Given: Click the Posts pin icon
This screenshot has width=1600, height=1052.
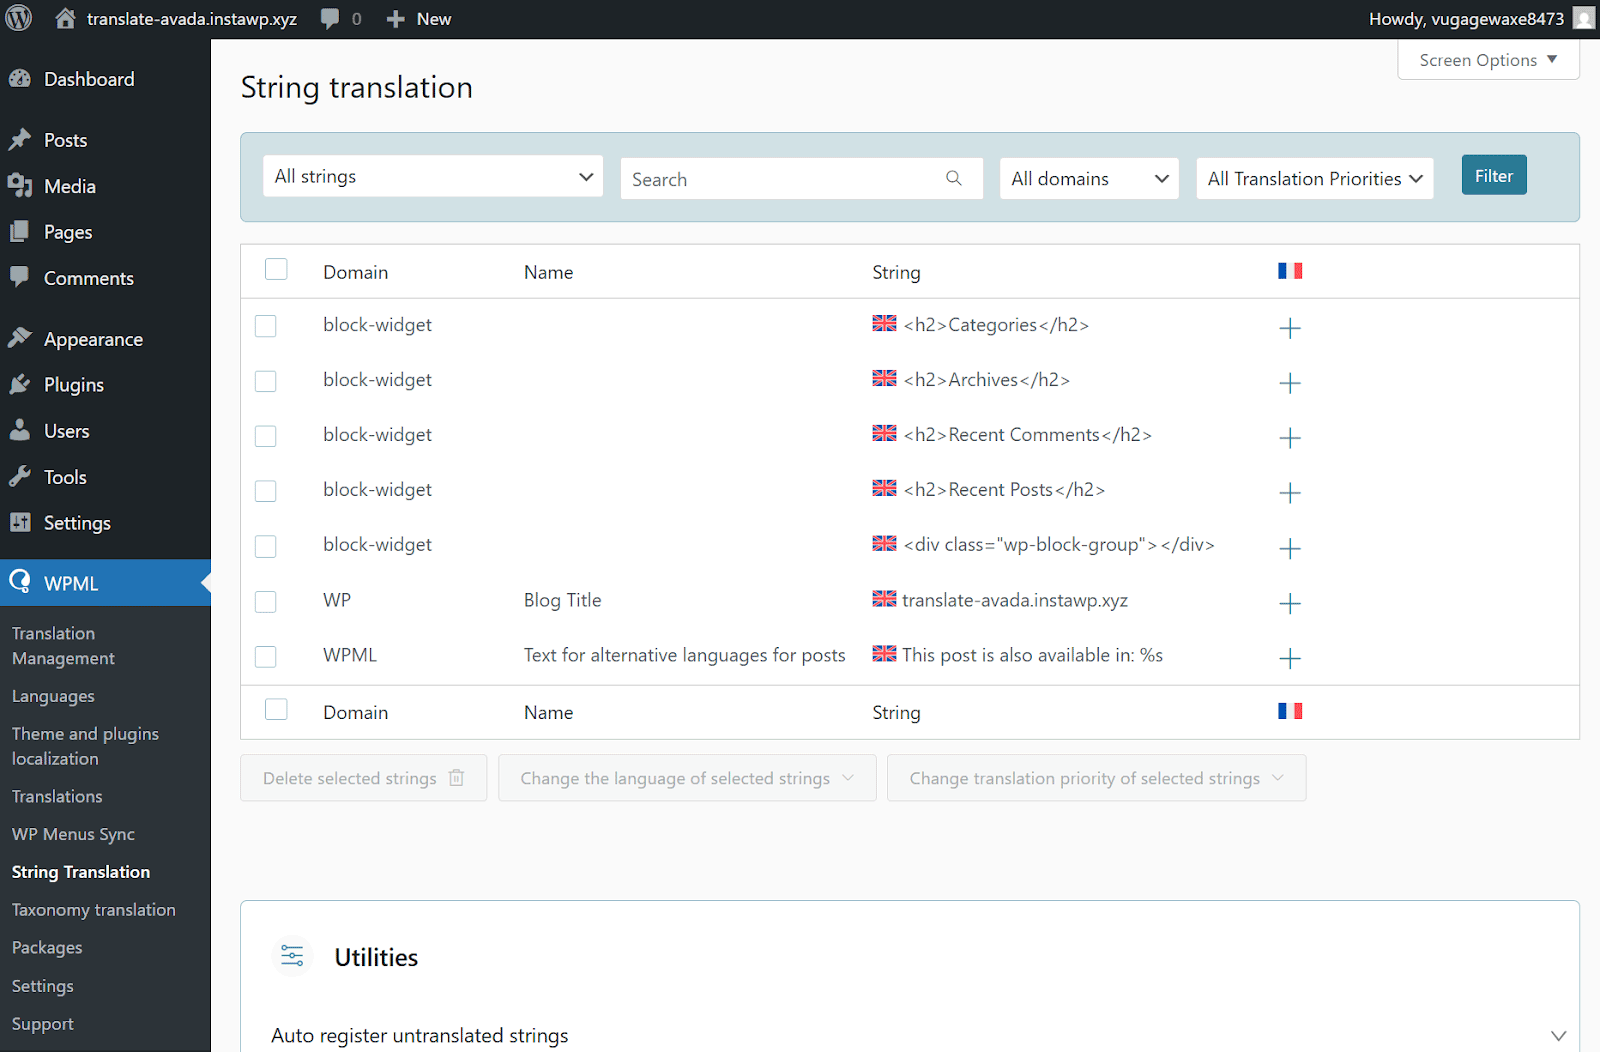Looking at the screenshot, I should point(20,140).
